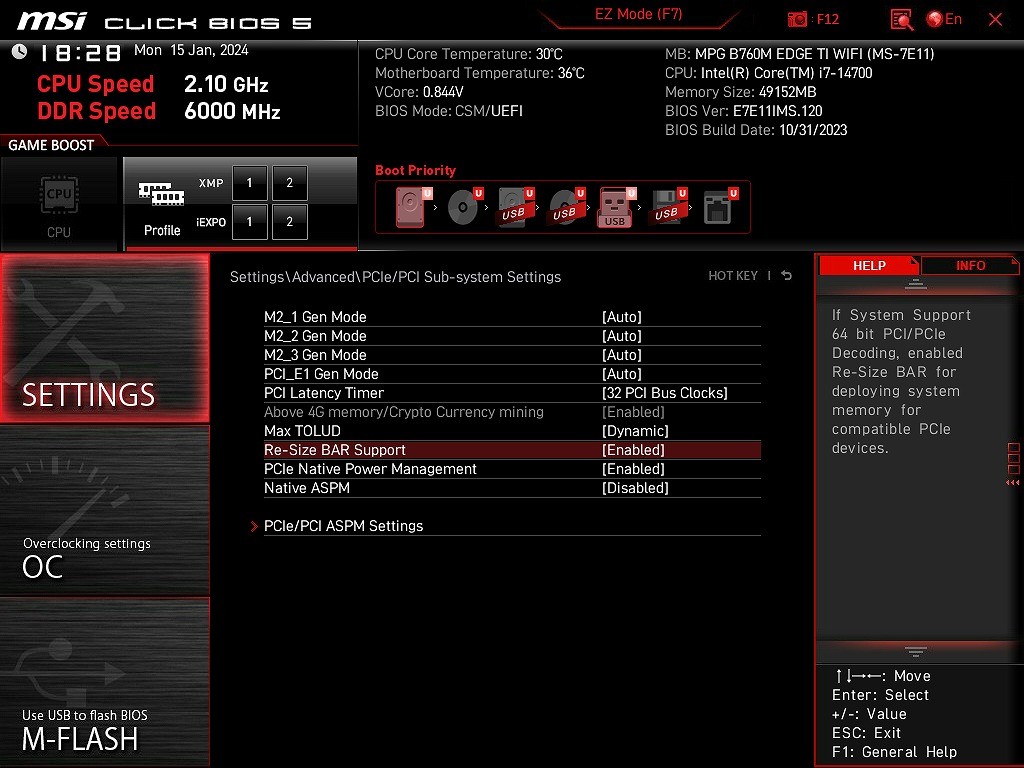This screenshot has width=1024, height=768.
Task: Select the Max TOLUD row label
Action: point(302,431)
